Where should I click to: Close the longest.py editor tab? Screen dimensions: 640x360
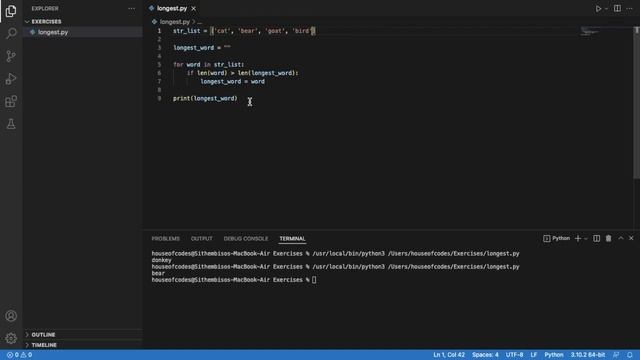[x=193, y=9]
